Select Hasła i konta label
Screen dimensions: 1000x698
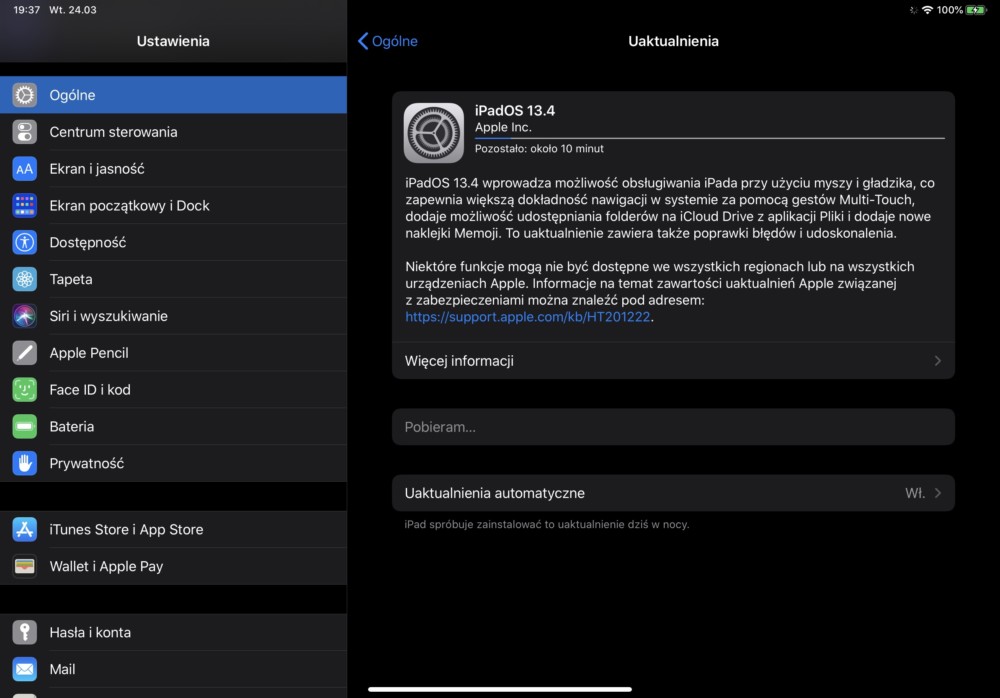90,632
